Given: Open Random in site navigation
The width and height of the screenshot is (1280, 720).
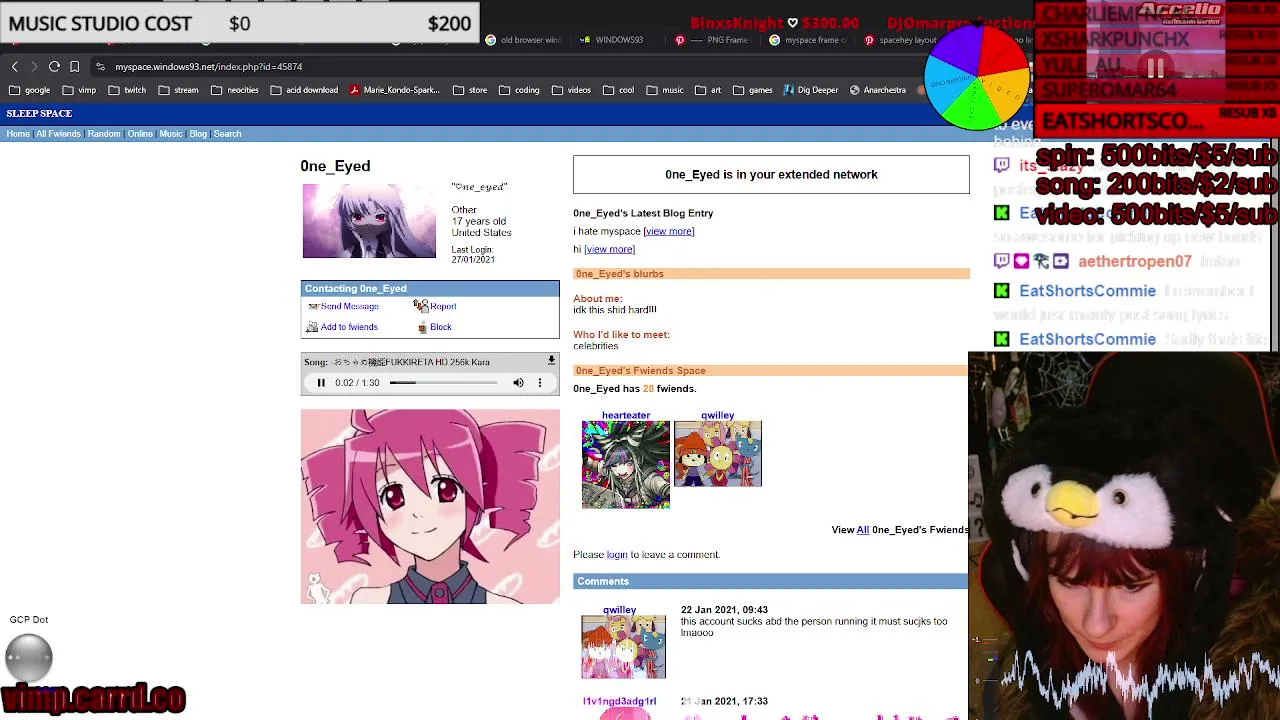Looking at the screenshot, I should 104,134.
